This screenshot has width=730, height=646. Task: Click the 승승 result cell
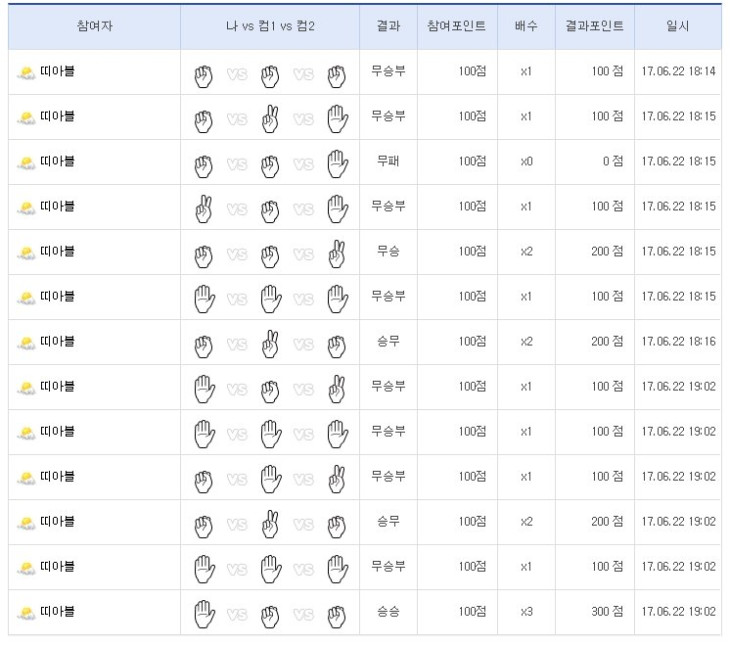pos(388,612)
